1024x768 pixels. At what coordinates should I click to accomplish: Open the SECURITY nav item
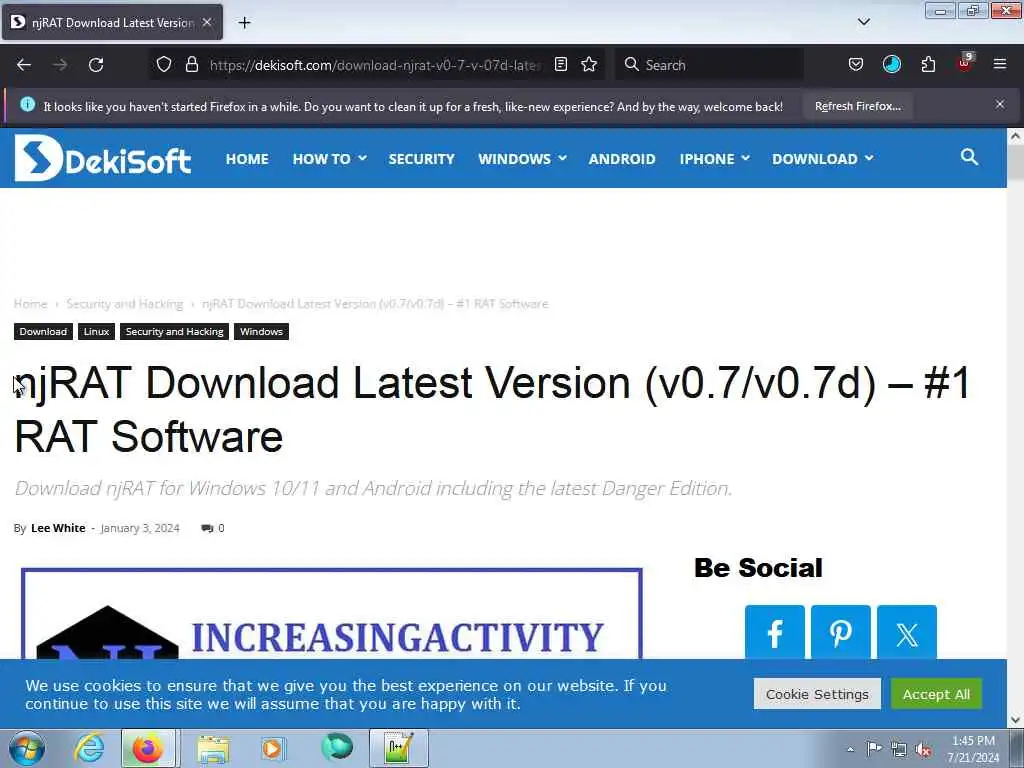click(421, 159)
